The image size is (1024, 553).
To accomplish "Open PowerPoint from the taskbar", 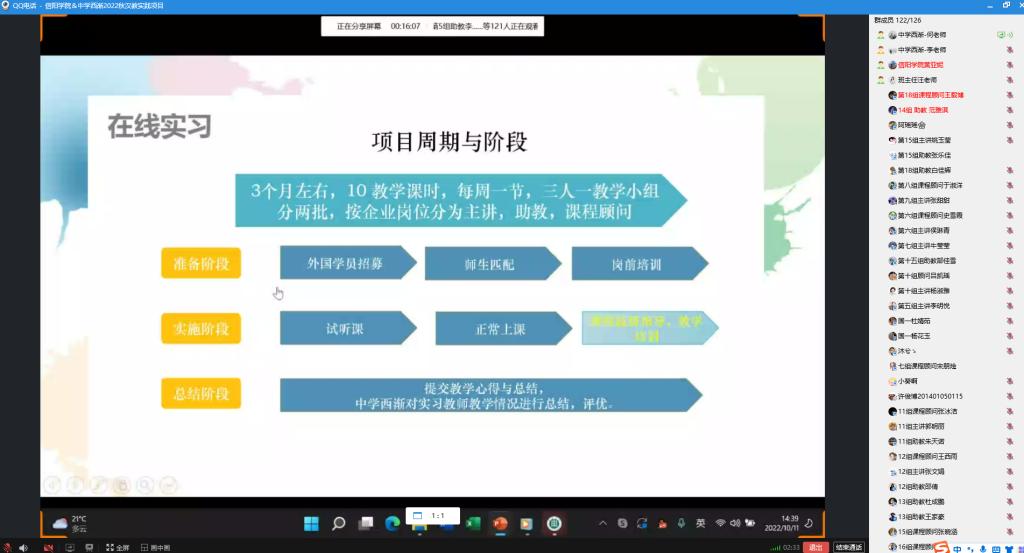I will [500, 524].
